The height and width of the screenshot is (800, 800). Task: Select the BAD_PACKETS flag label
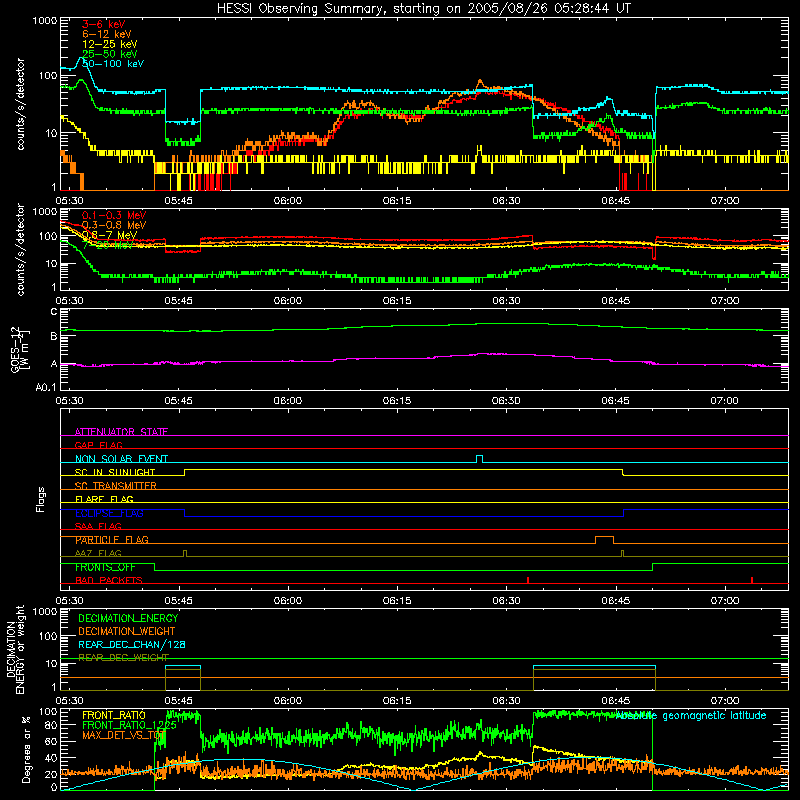pos(109,580)
